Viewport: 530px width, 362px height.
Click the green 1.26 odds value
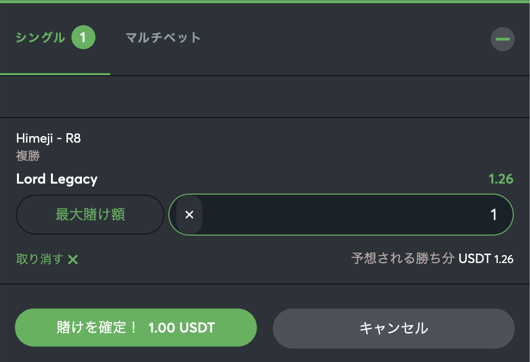point(501,179)
